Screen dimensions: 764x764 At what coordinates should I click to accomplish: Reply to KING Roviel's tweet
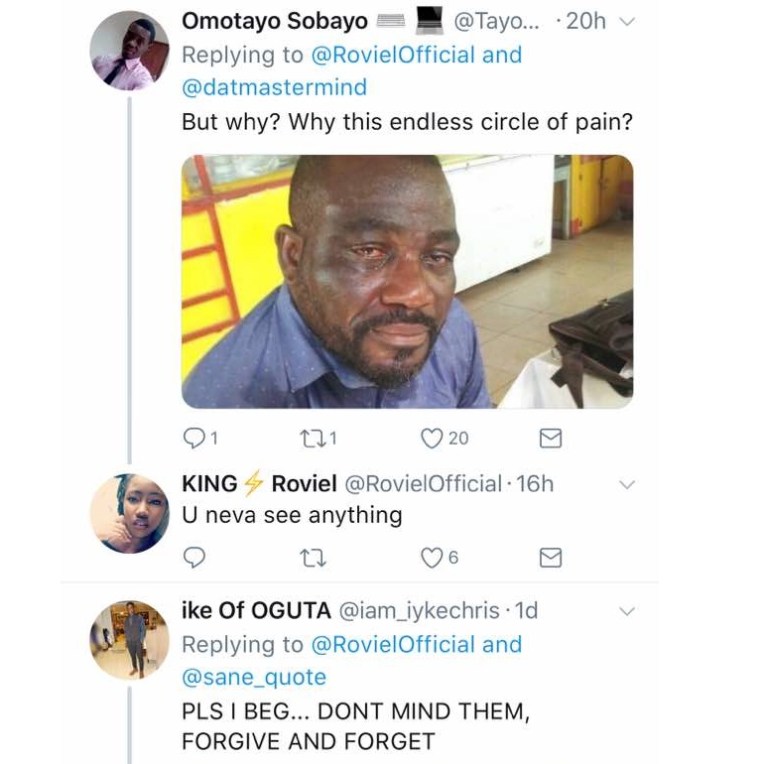[194, 557]
